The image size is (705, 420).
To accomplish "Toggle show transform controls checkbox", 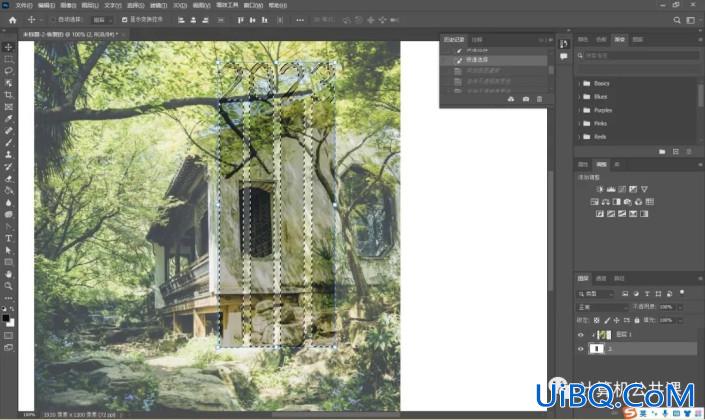I will point(125,20).
